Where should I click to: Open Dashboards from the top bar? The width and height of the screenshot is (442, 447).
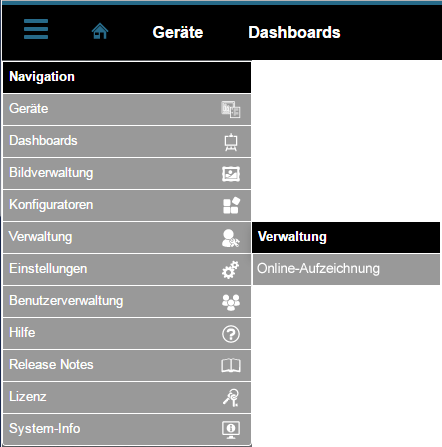pyautogui.click(x=294, y=32)
